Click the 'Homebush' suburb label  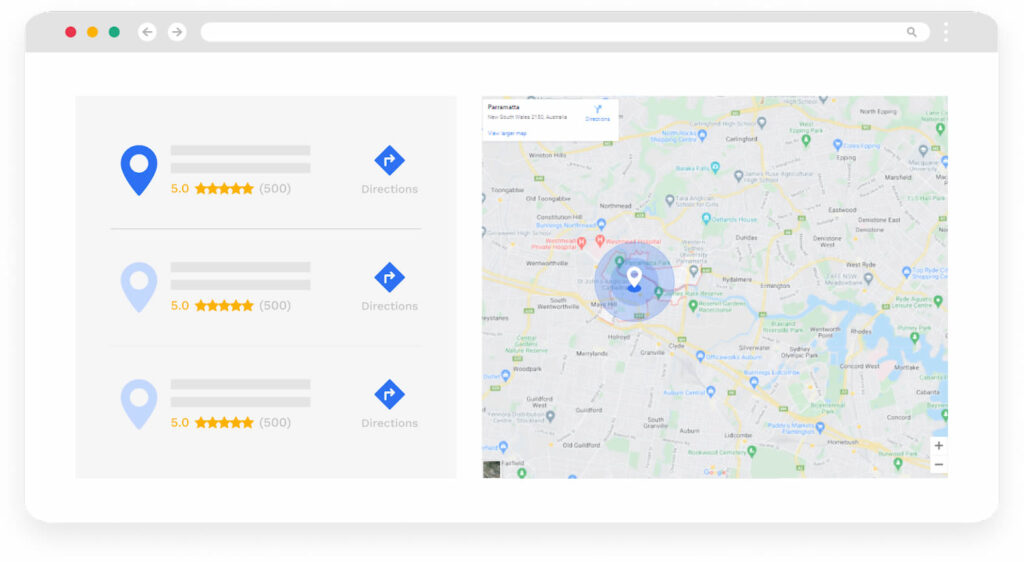click(x=842, y=442)
